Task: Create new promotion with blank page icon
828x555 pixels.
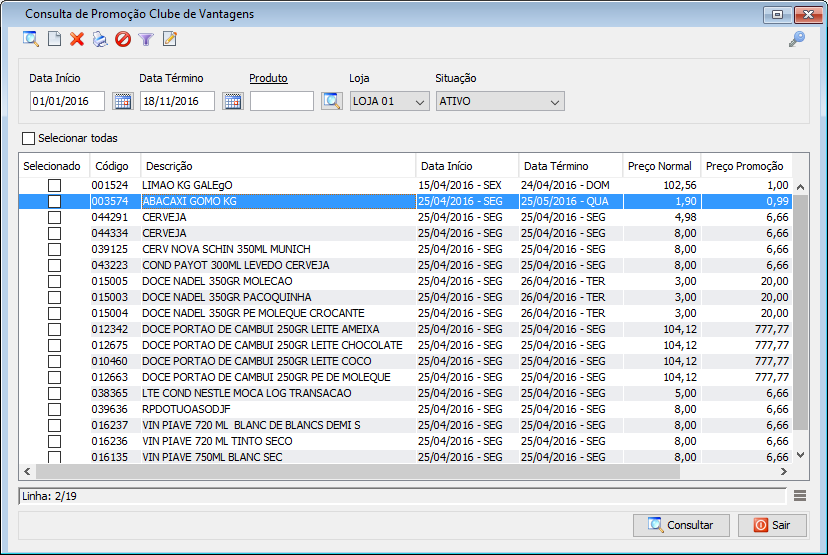Action: (54, 39)
